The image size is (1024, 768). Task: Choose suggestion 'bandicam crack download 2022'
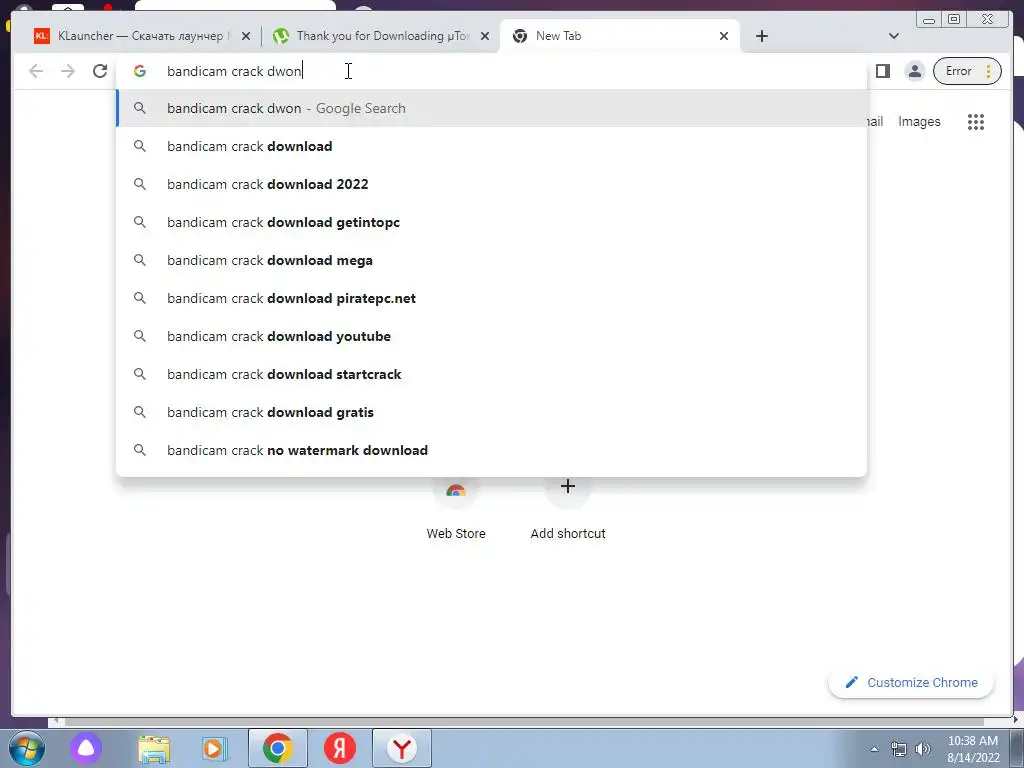tap(491, 184)
